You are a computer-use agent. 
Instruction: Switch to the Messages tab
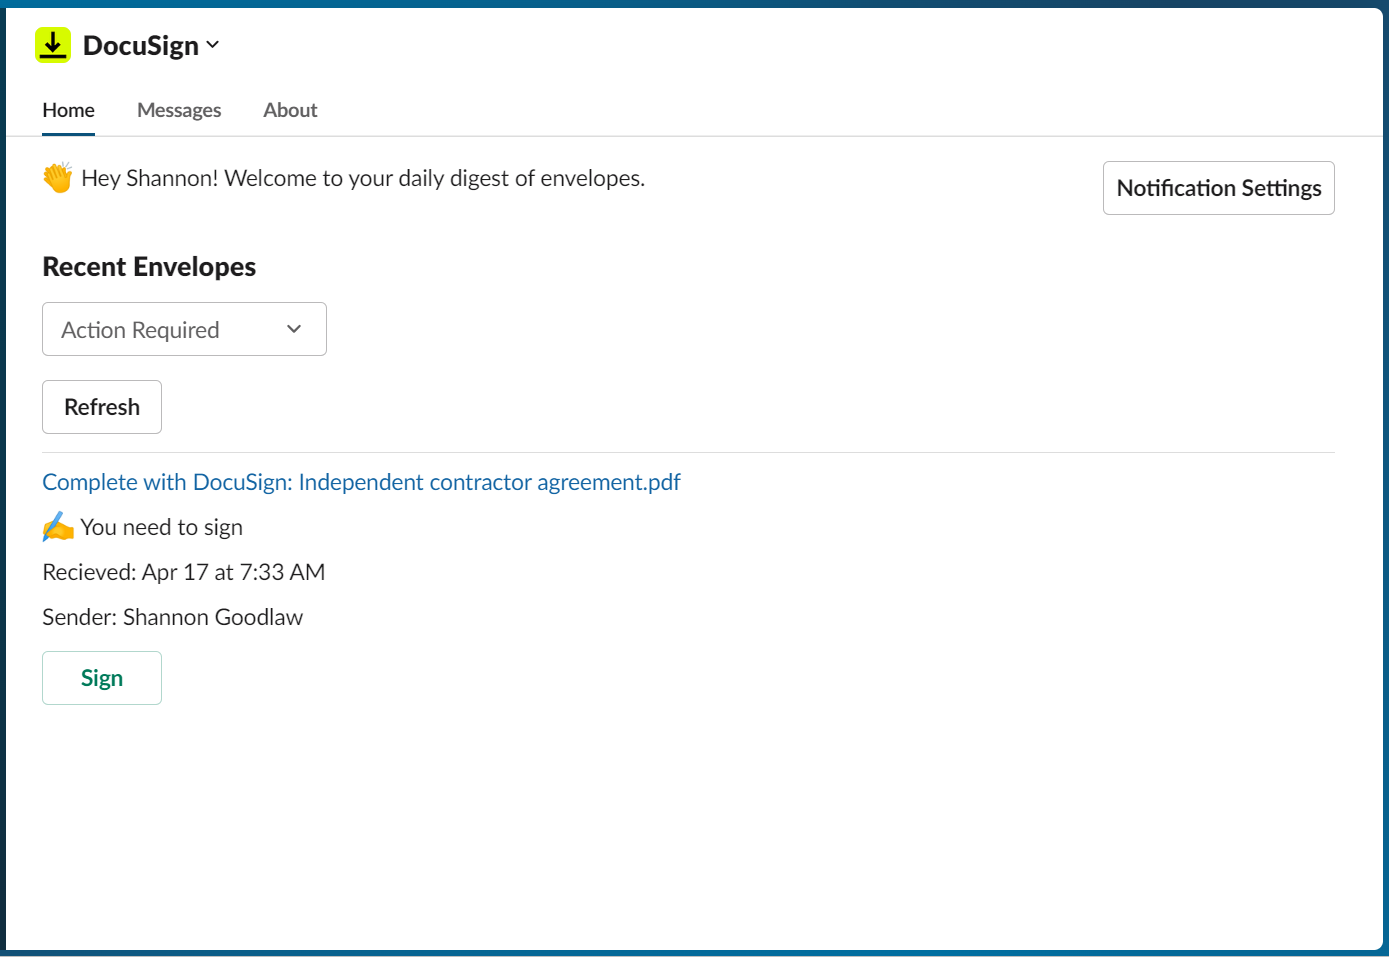[x=179, y=110]
